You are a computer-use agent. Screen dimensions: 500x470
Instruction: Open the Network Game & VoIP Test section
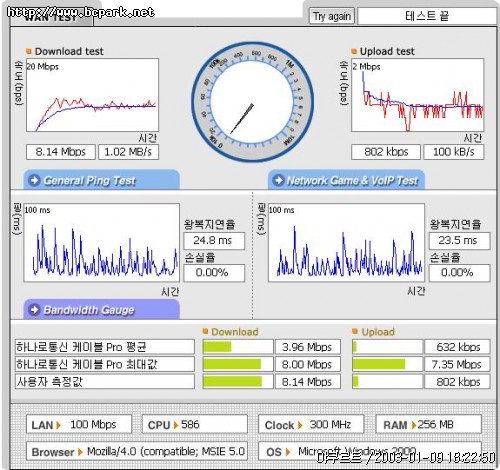tap(346, 180)
